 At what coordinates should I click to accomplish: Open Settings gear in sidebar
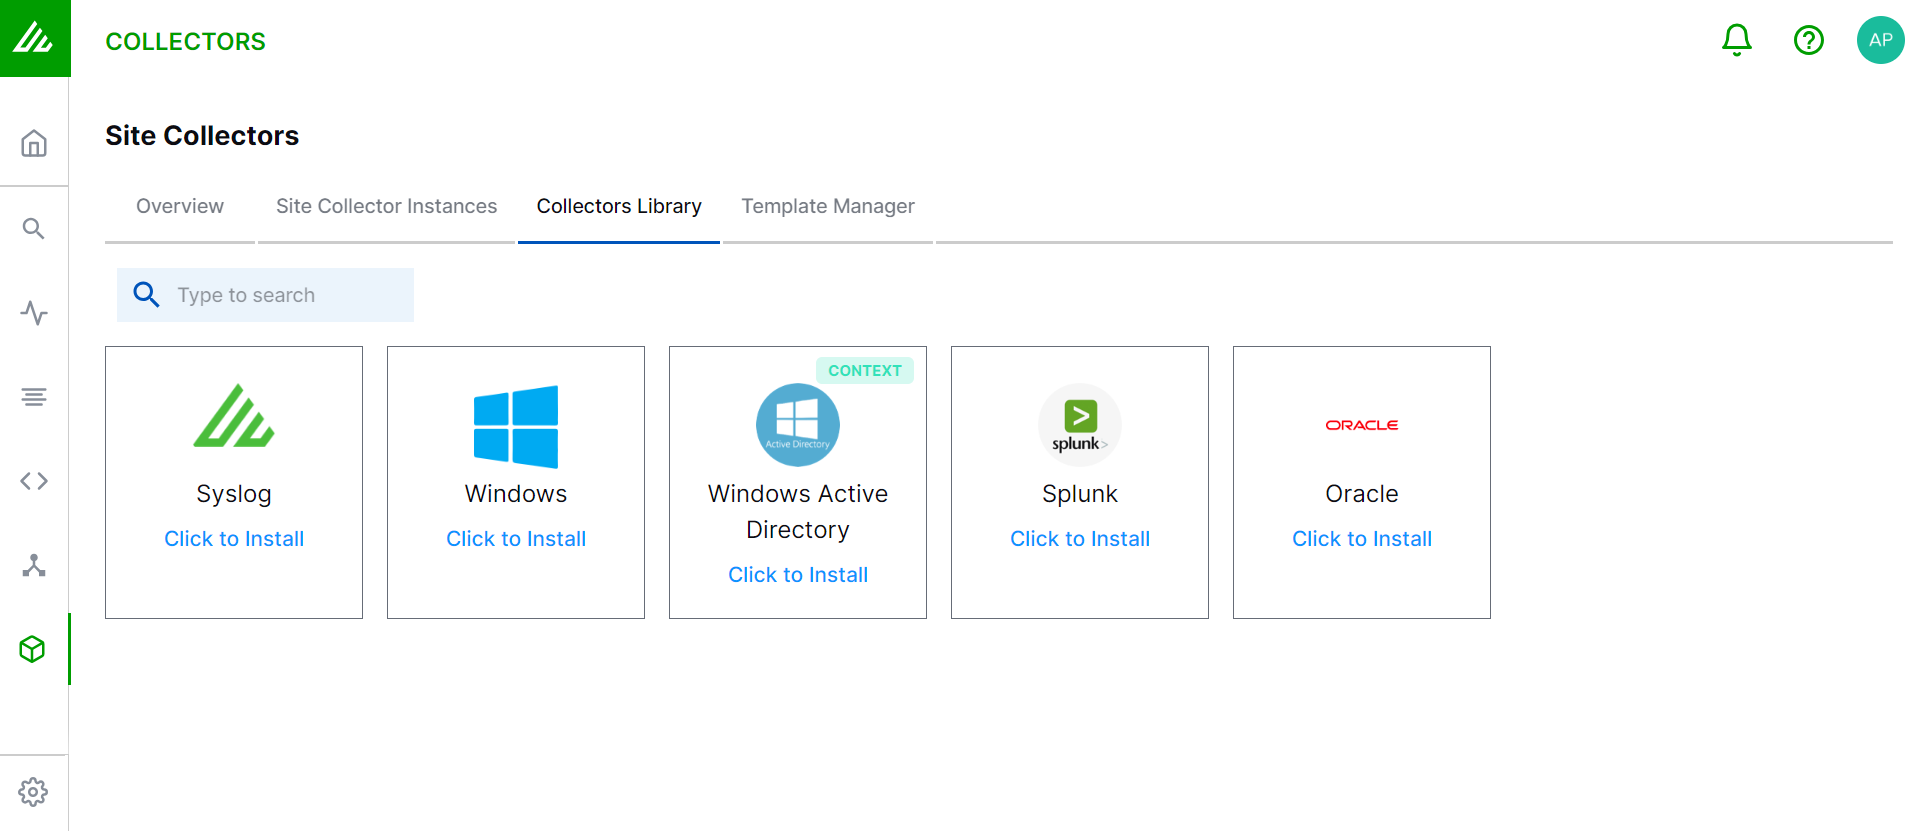pos(33,792)
